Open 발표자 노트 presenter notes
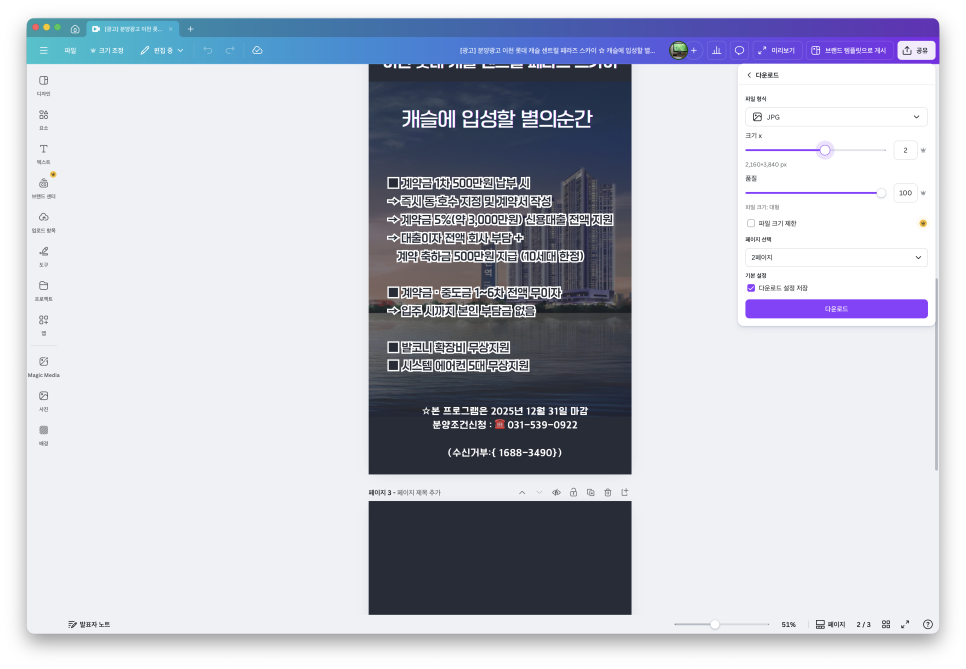Image resolution: width=966 pixels, height=669 pixels. (89, 624)
